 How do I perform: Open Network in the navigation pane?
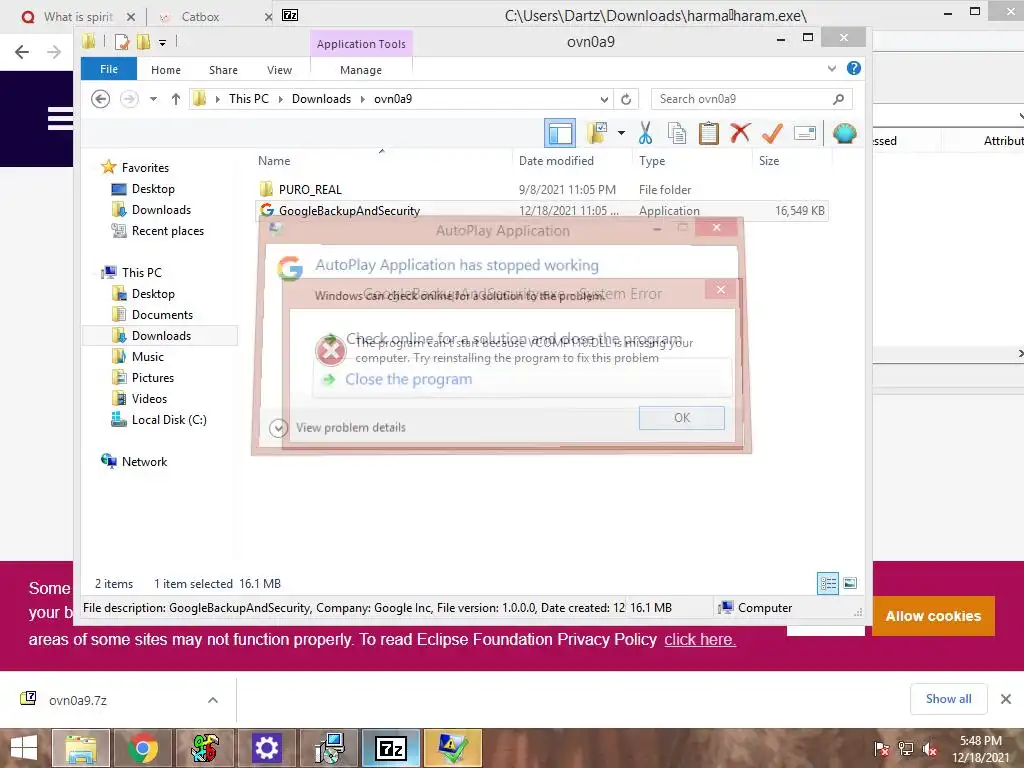[144, 462]
